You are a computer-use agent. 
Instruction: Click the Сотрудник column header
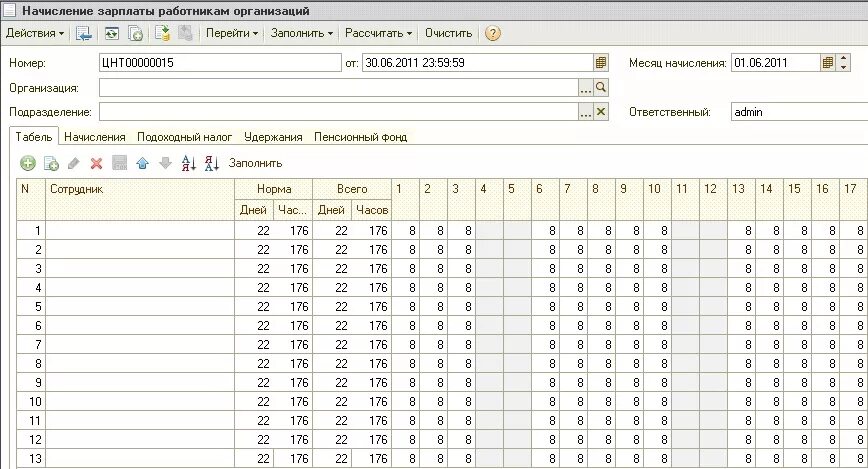point(140,199)
